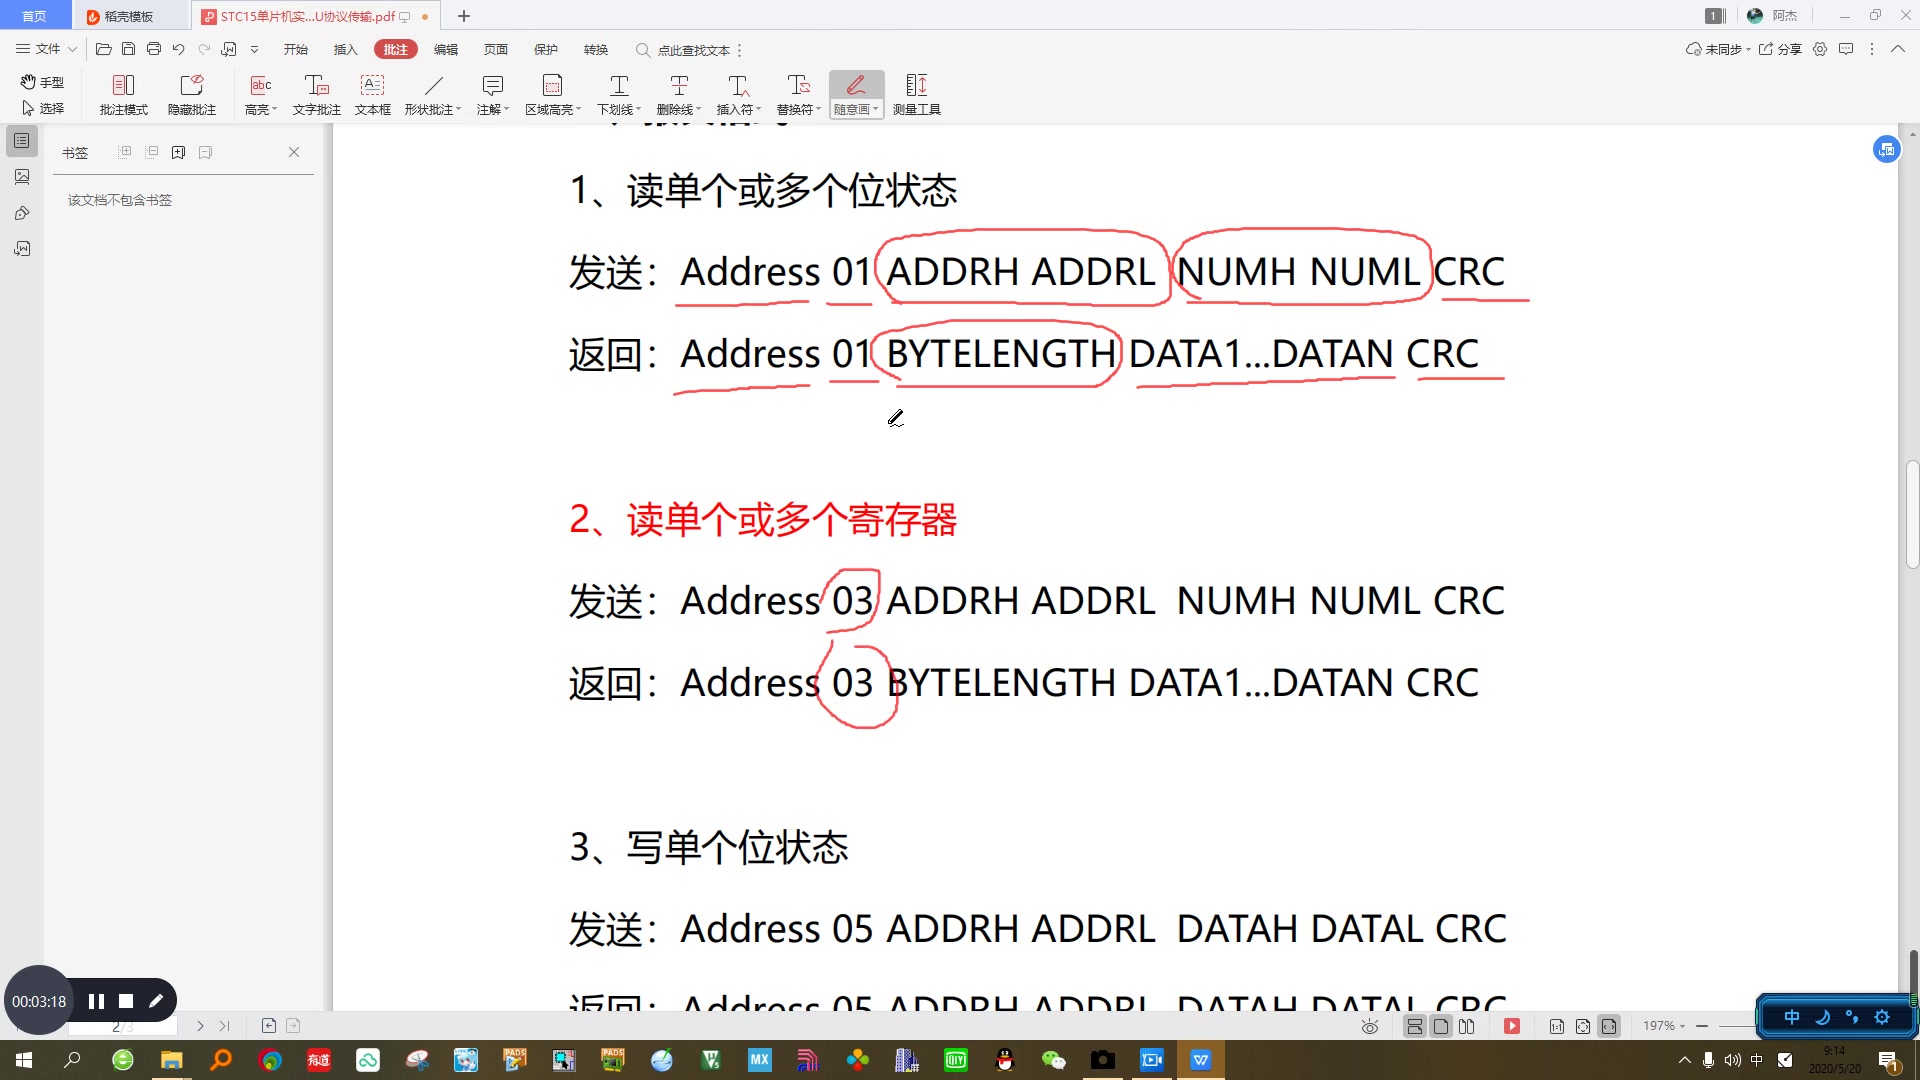The width and height of the screenshot is (1920, 1080).
Task: Open the measure tool (测量工具)
Action: pos(915,93)
